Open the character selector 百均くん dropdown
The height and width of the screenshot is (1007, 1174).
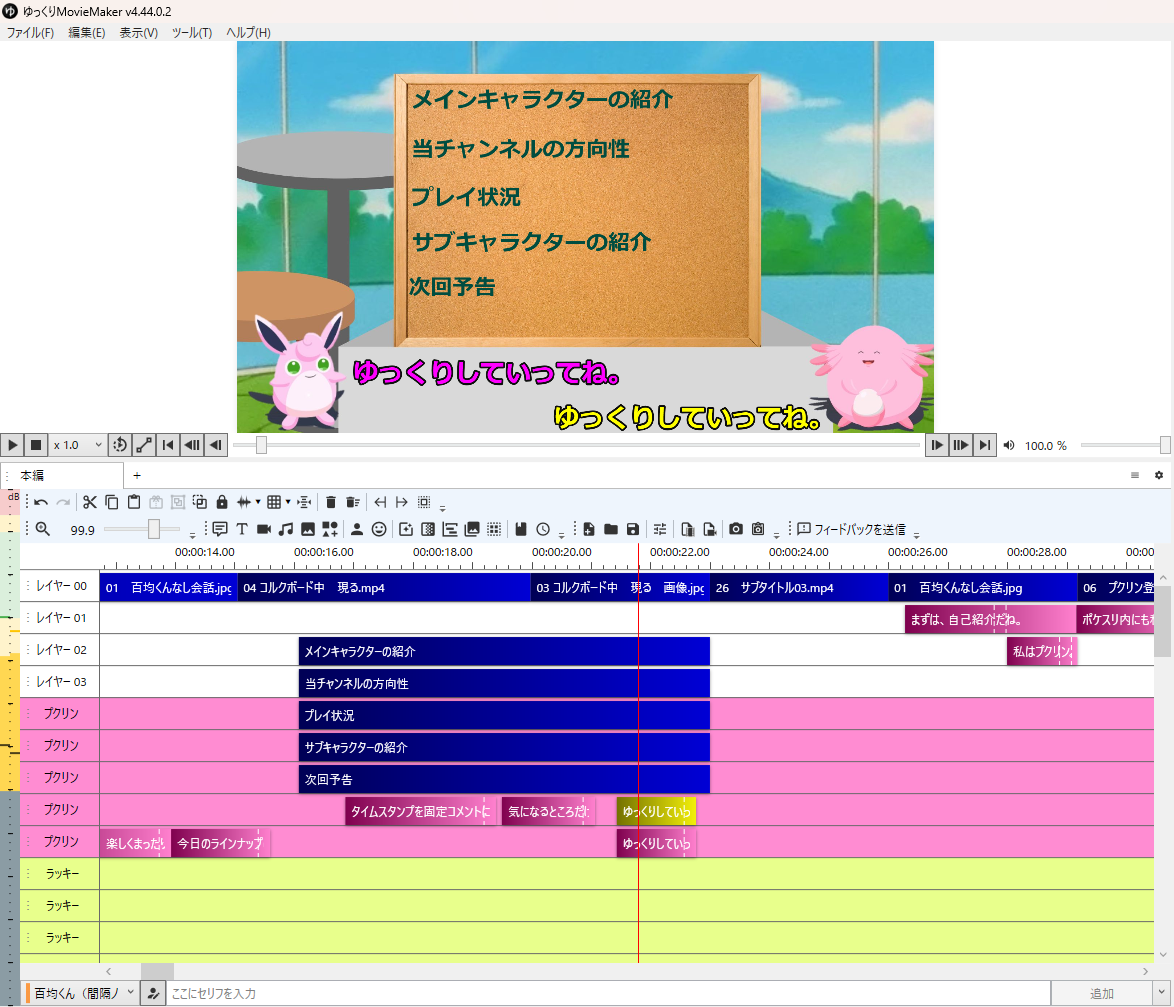(81, 994)
